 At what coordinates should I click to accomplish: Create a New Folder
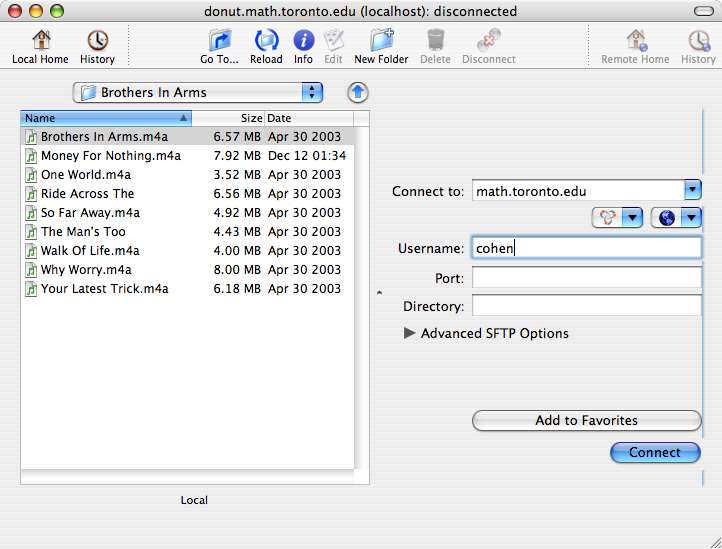[x=381, y=47]
